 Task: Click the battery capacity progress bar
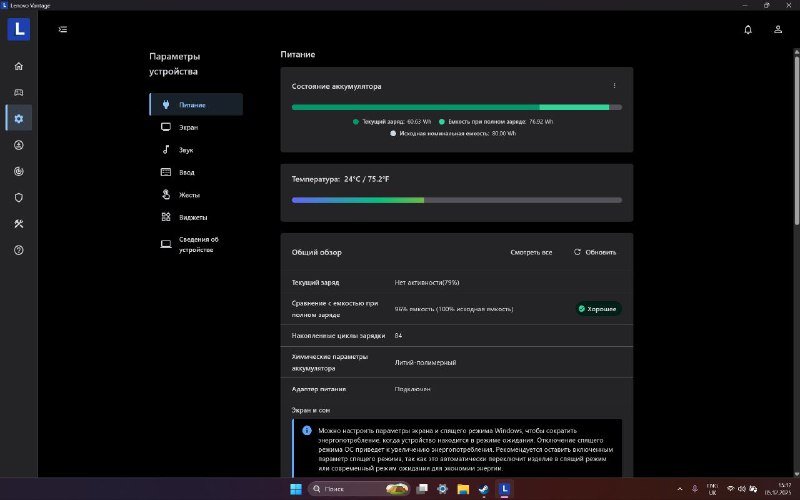point(457,107)
